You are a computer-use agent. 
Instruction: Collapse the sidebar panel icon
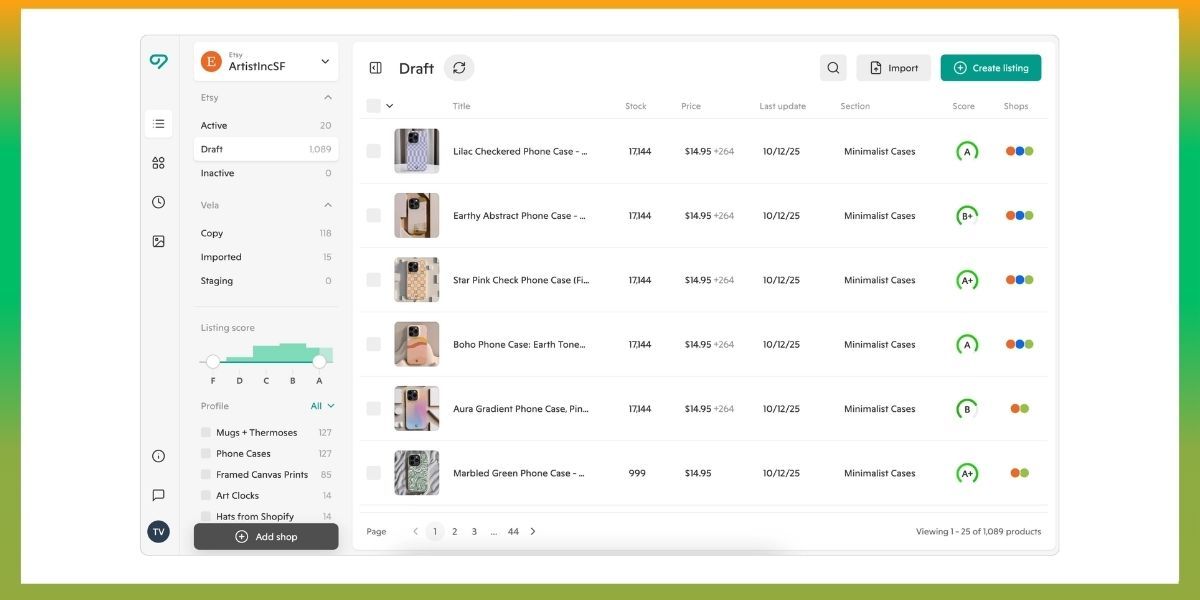coord(376,68)
